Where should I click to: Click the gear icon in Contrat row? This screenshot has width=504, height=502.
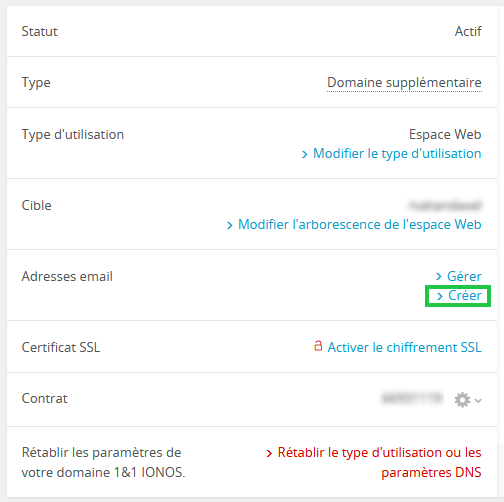point(462,399)
